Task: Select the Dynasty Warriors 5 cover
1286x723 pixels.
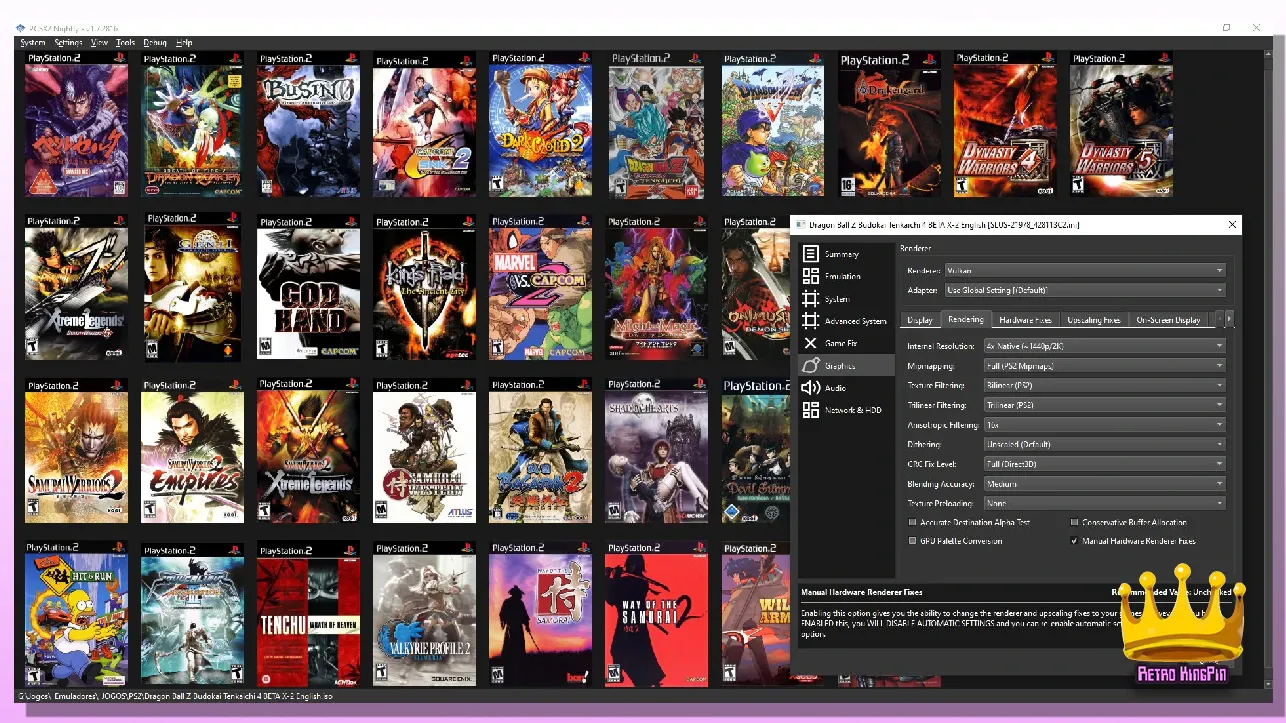Action: (x=1121, y=124)
